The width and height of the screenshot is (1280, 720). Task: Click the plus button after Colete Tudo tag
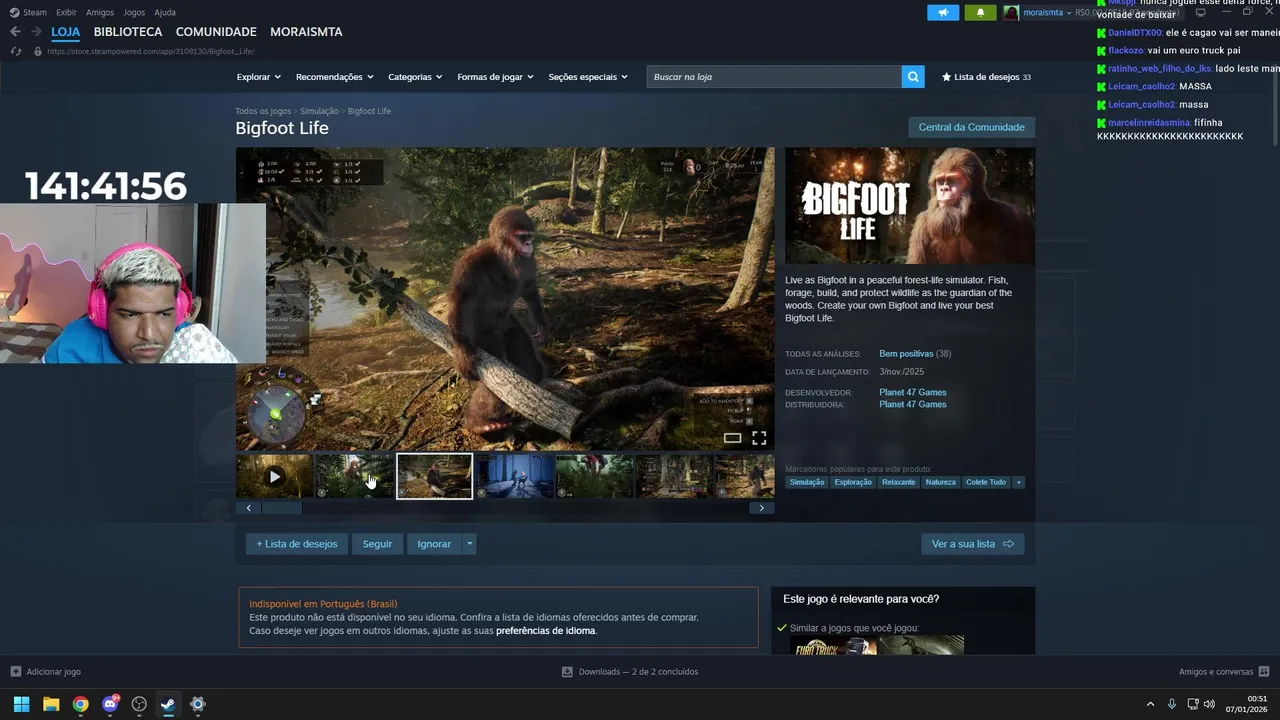(x=1019, y=482)
